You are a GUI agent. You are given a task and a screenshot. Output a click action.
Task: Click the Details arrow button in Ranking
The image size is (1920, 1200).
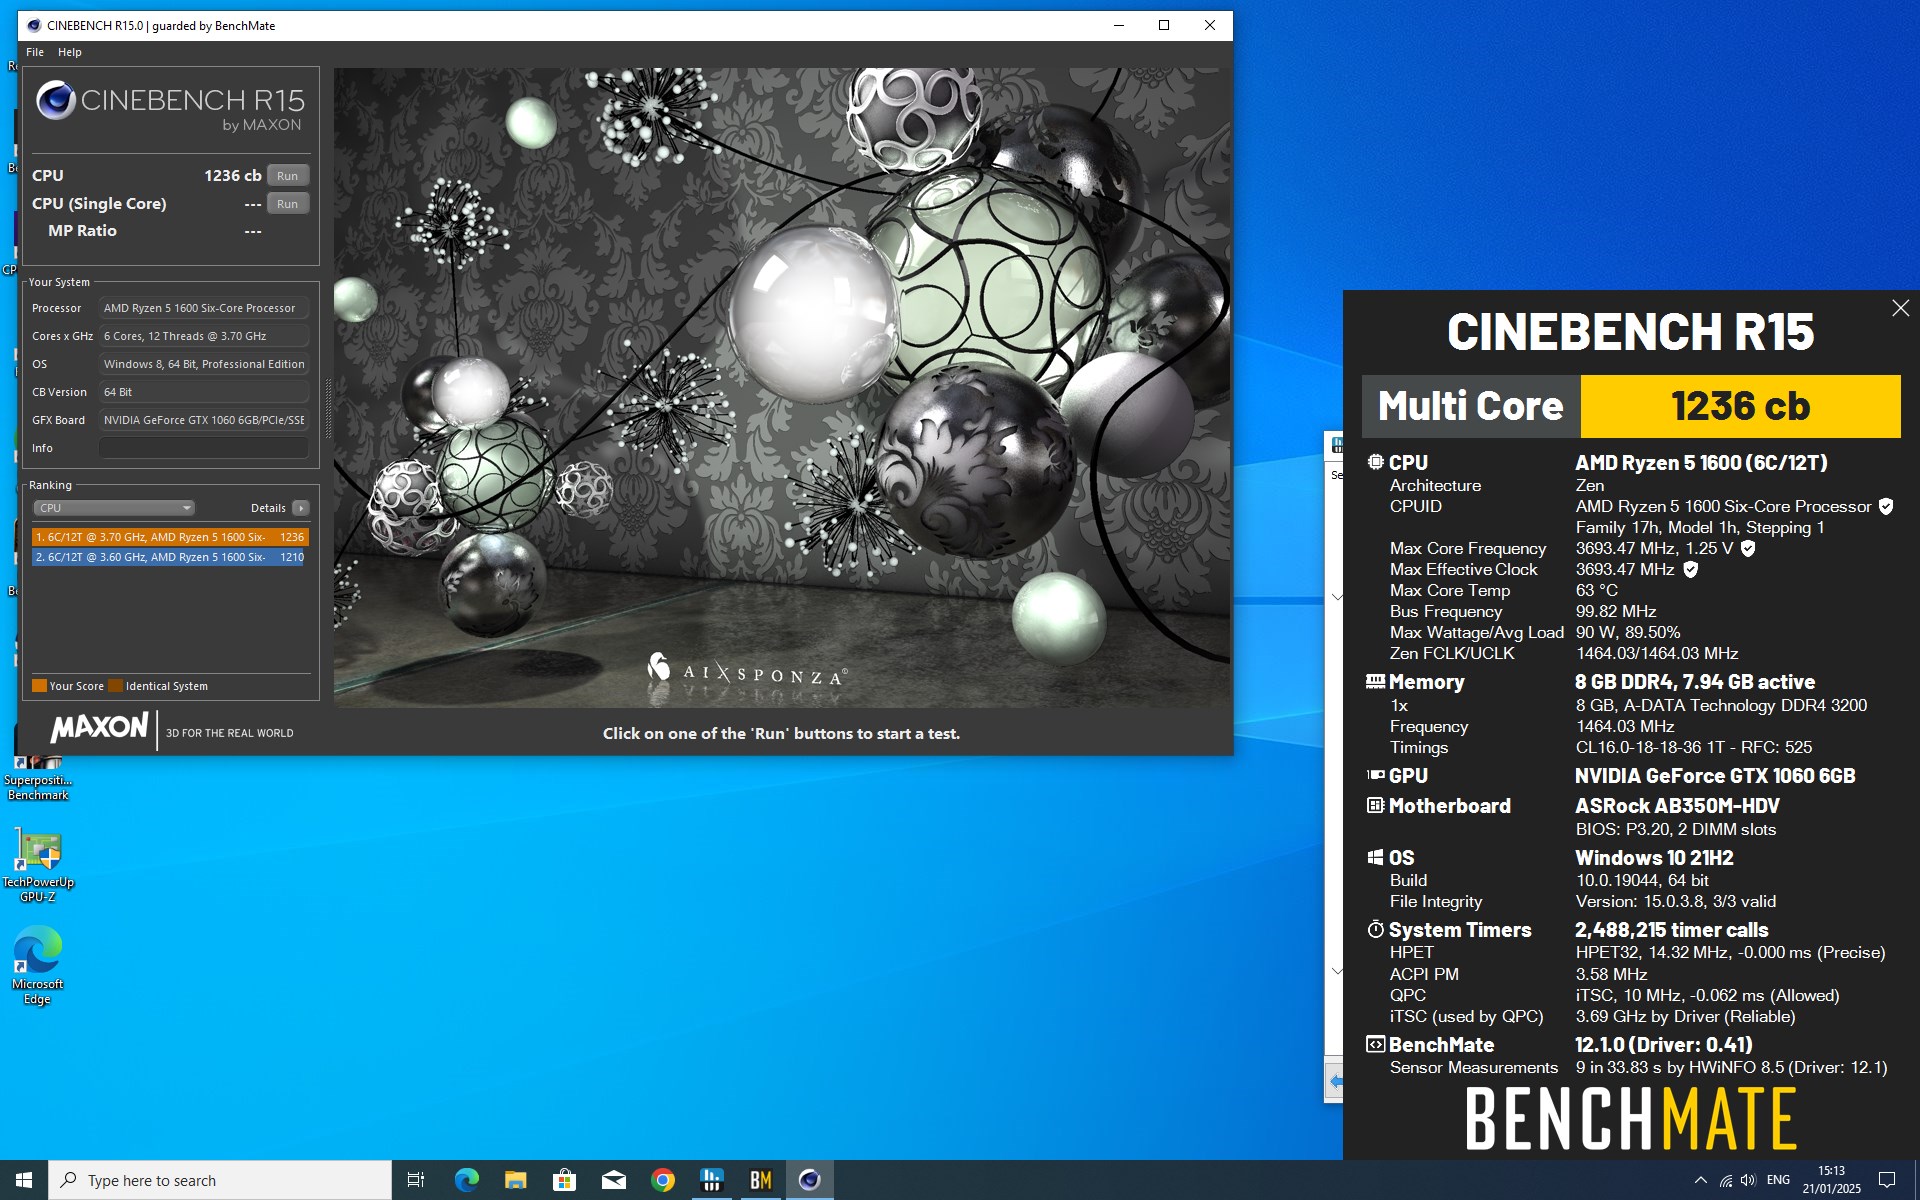tap(301, 508)
